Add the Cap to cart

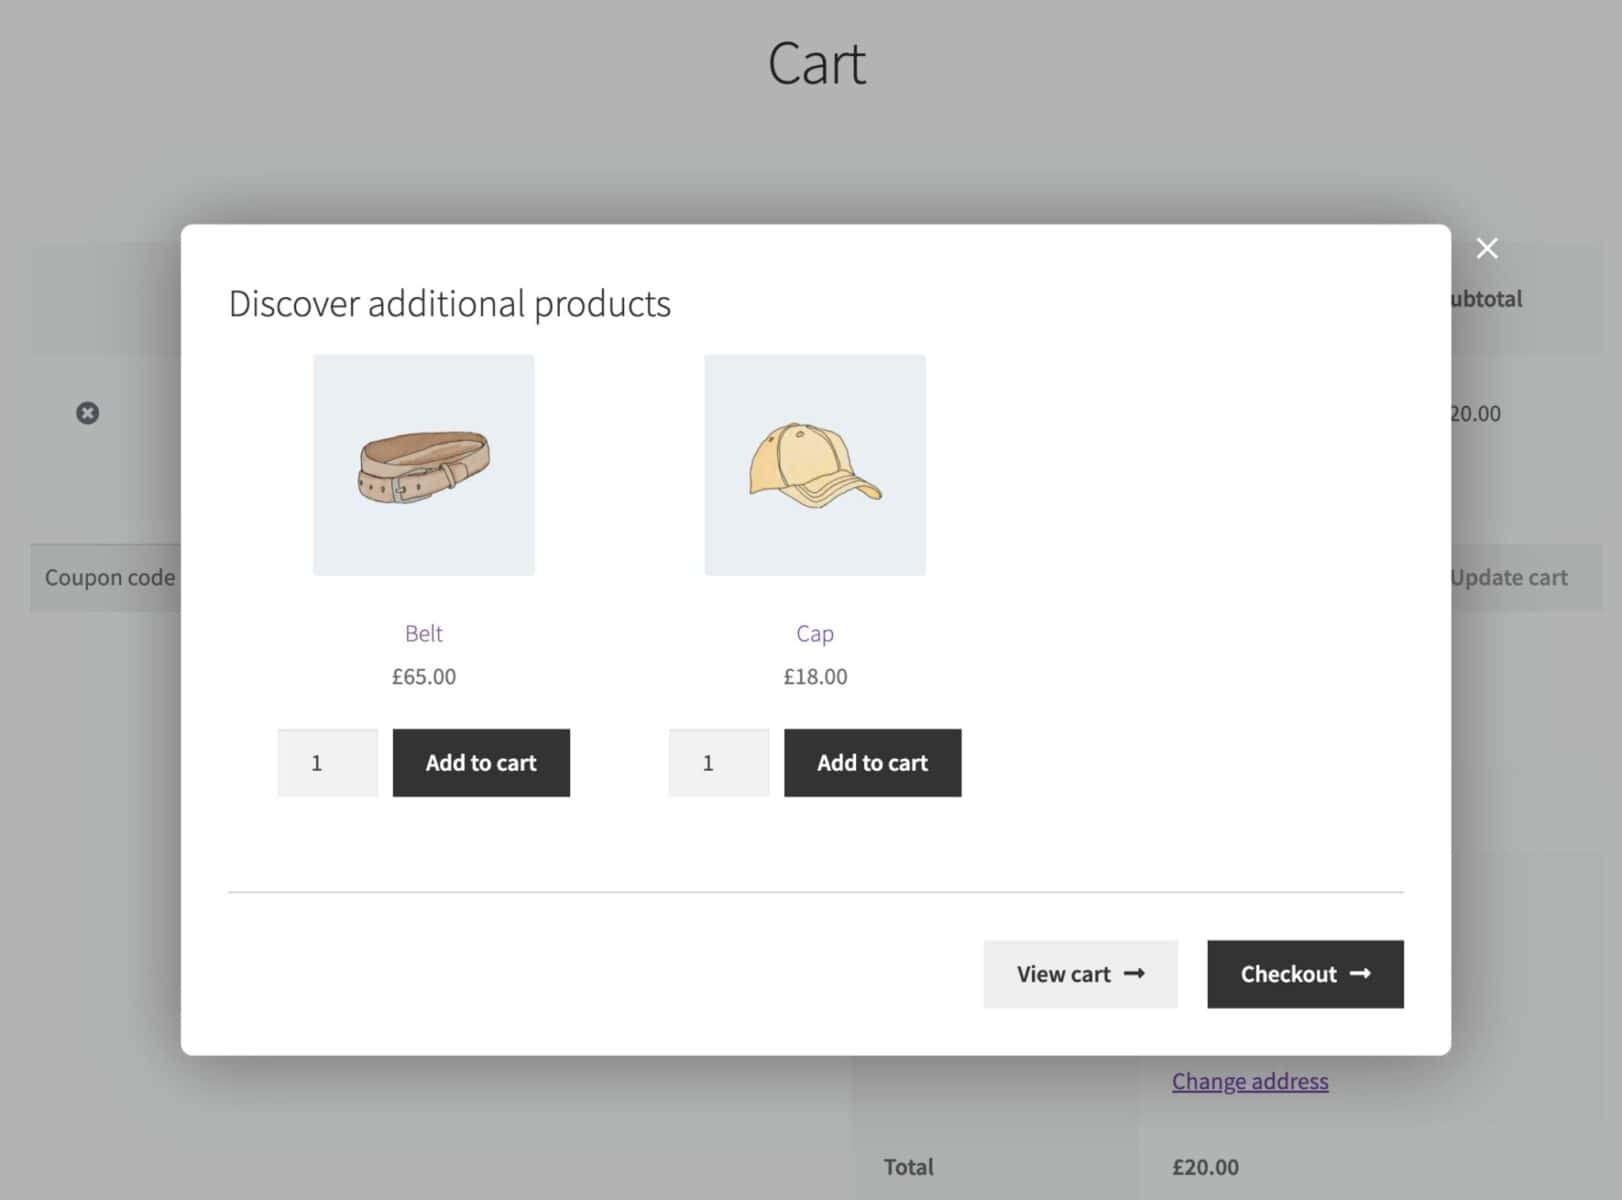point(873,763)
